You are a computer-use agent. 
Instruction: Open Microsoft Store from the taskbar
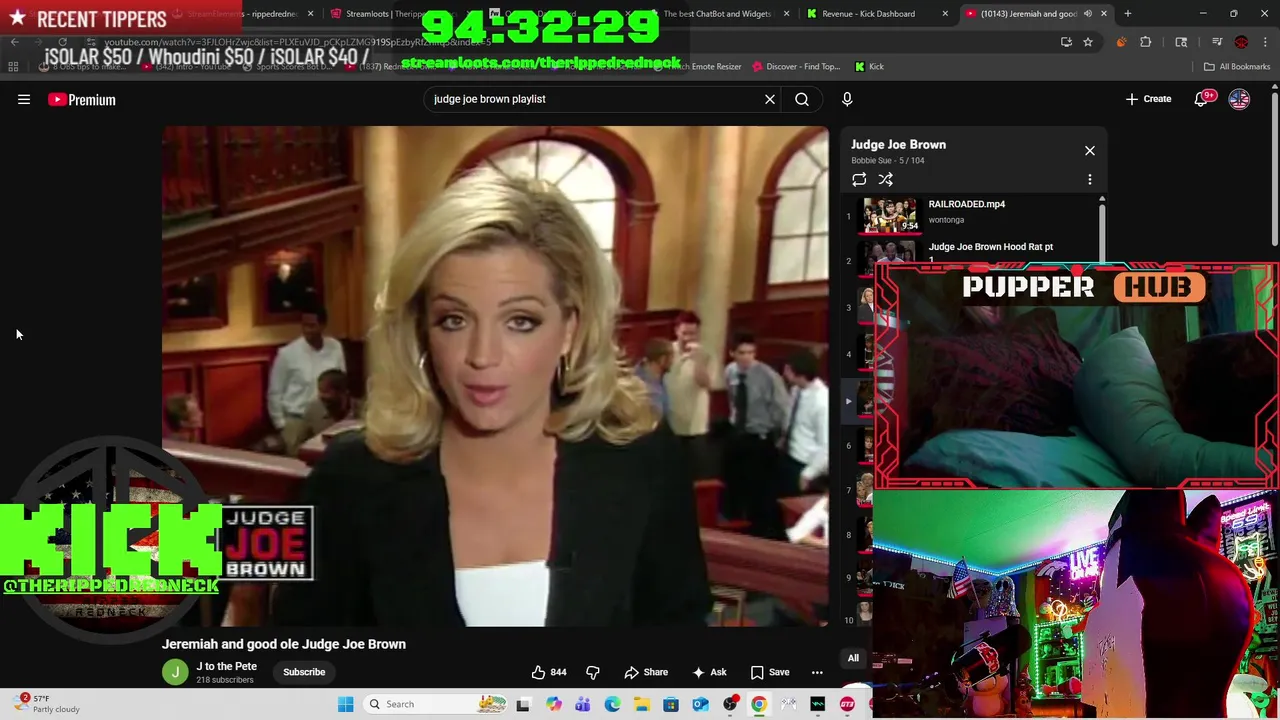671,704
